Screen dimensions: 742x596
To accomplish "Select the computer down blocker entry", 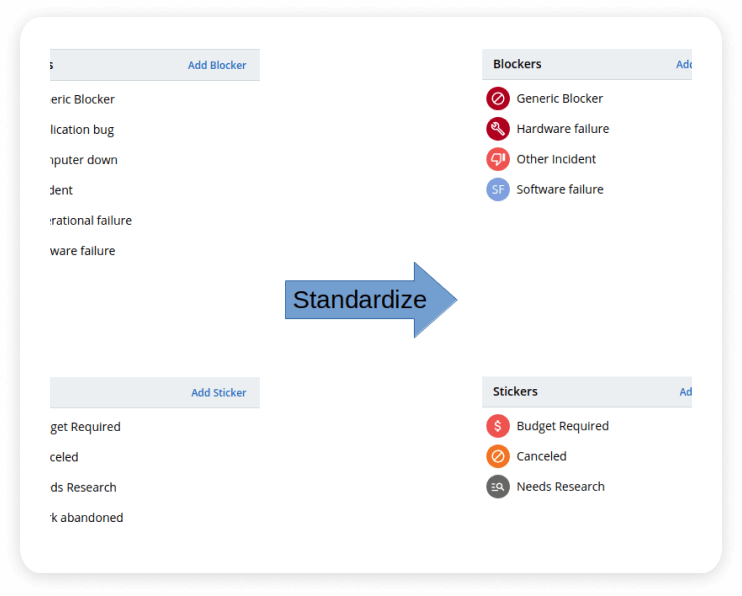I will (x=84, y=160).
